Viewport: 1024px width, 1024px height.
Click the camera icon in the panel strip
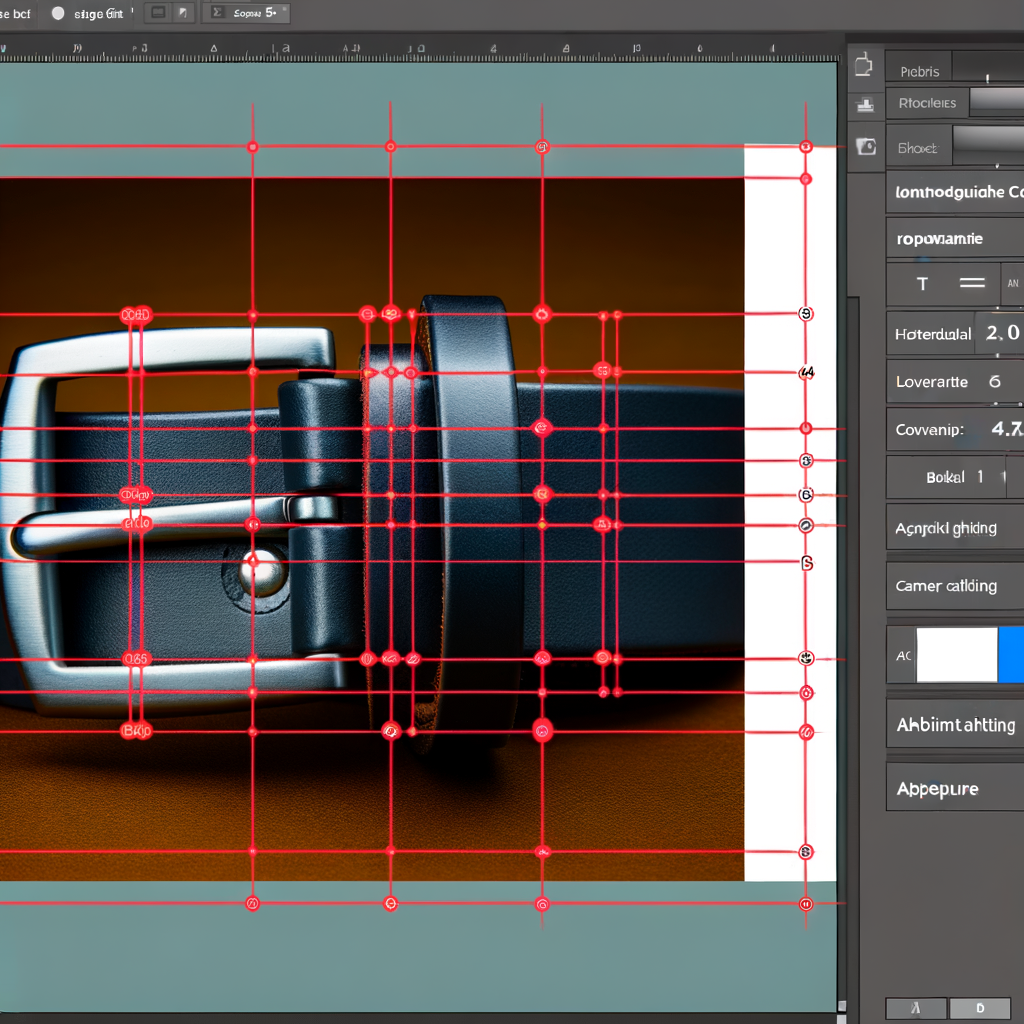pyautogui.click(x=866, y=146)
